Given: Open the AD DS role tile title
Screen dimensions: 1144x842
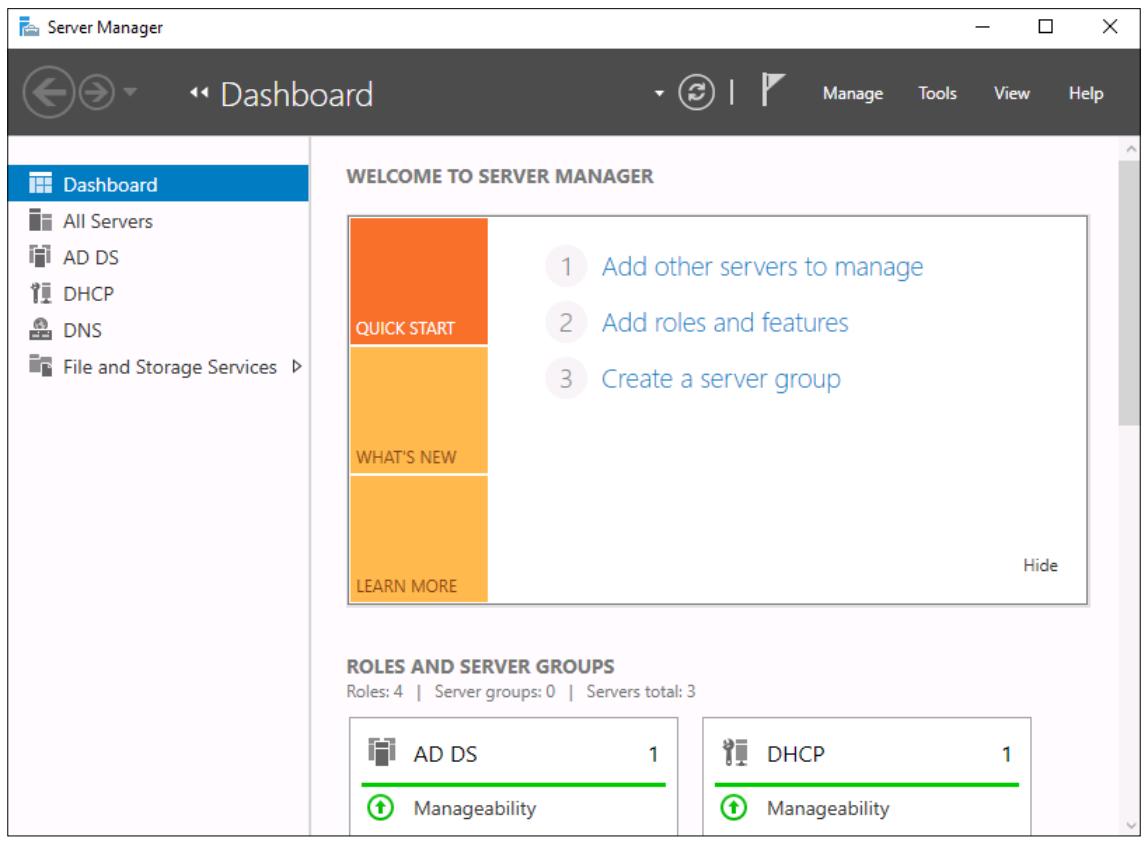Looking at the screenshot, I should [x=445, y=754].
